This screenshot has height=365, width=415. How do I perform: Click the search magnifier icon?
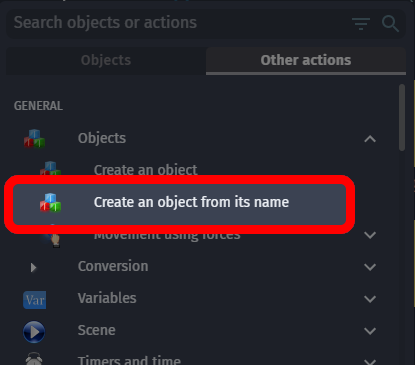tap(390, 23)
